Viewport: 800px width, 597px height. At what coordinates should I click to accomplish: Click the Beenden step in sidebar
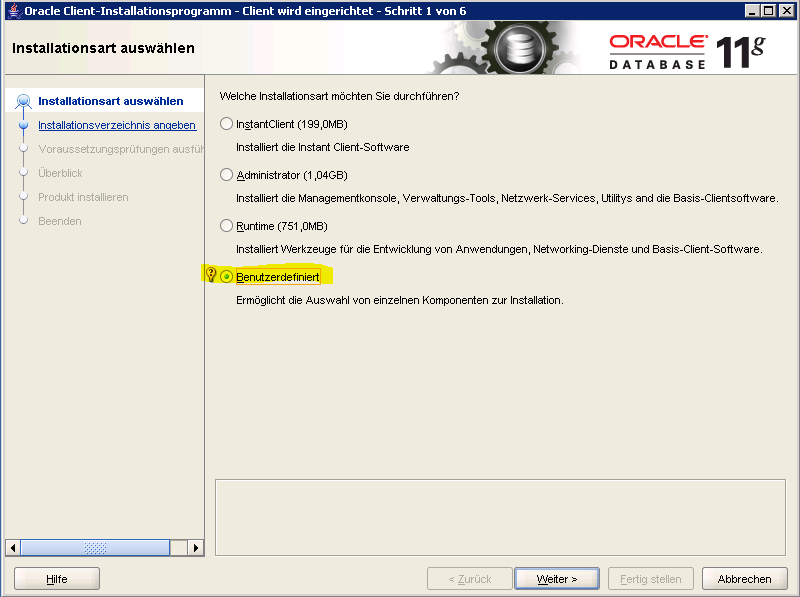coord(60,221)
